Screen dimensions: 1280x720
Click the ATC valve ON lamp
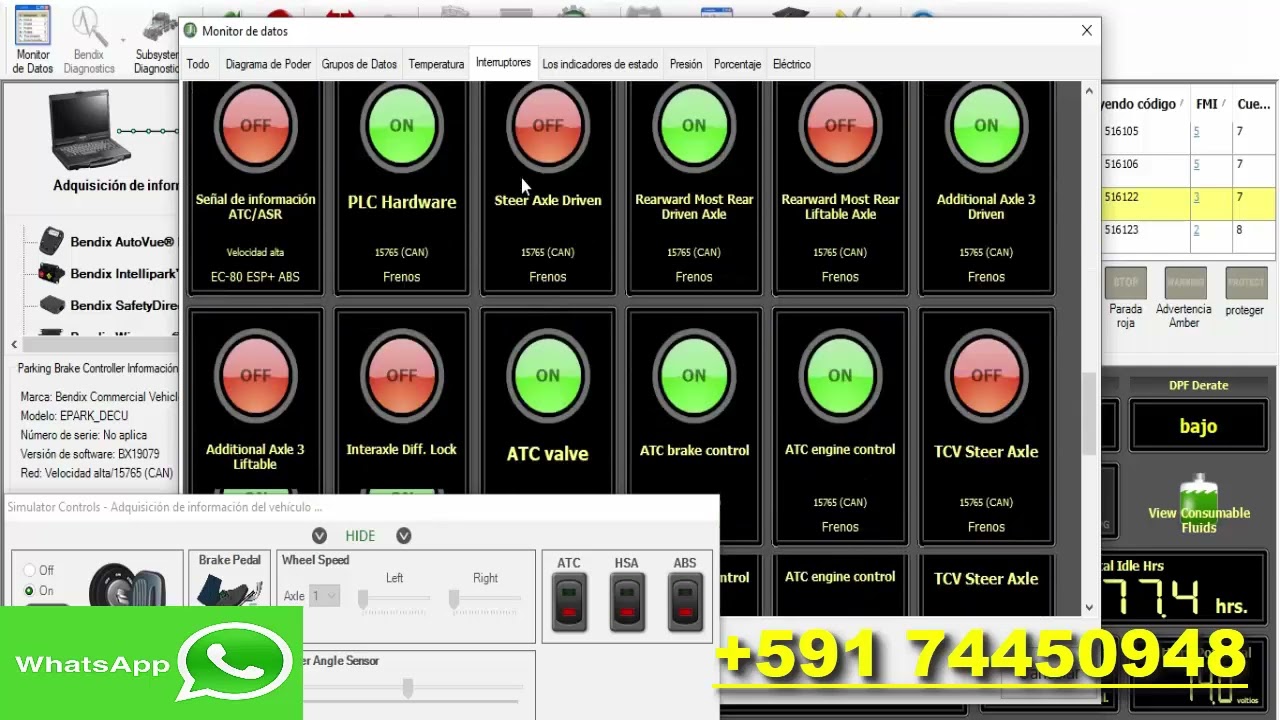tap(547, 375)
